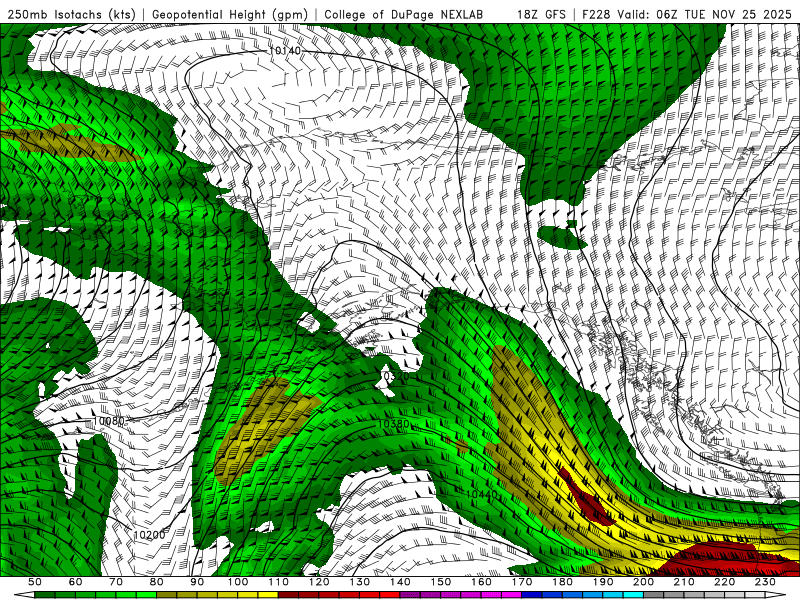Screen dimensions: 800x600
Task: Click the 210 value on the color scale
Action: pos(684,582)
